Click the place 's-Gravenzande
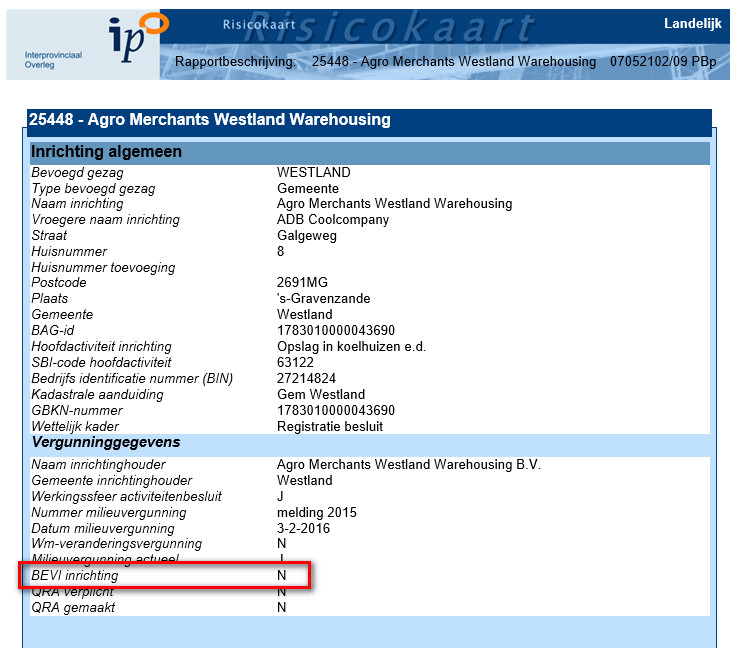 tap(323, 299)
